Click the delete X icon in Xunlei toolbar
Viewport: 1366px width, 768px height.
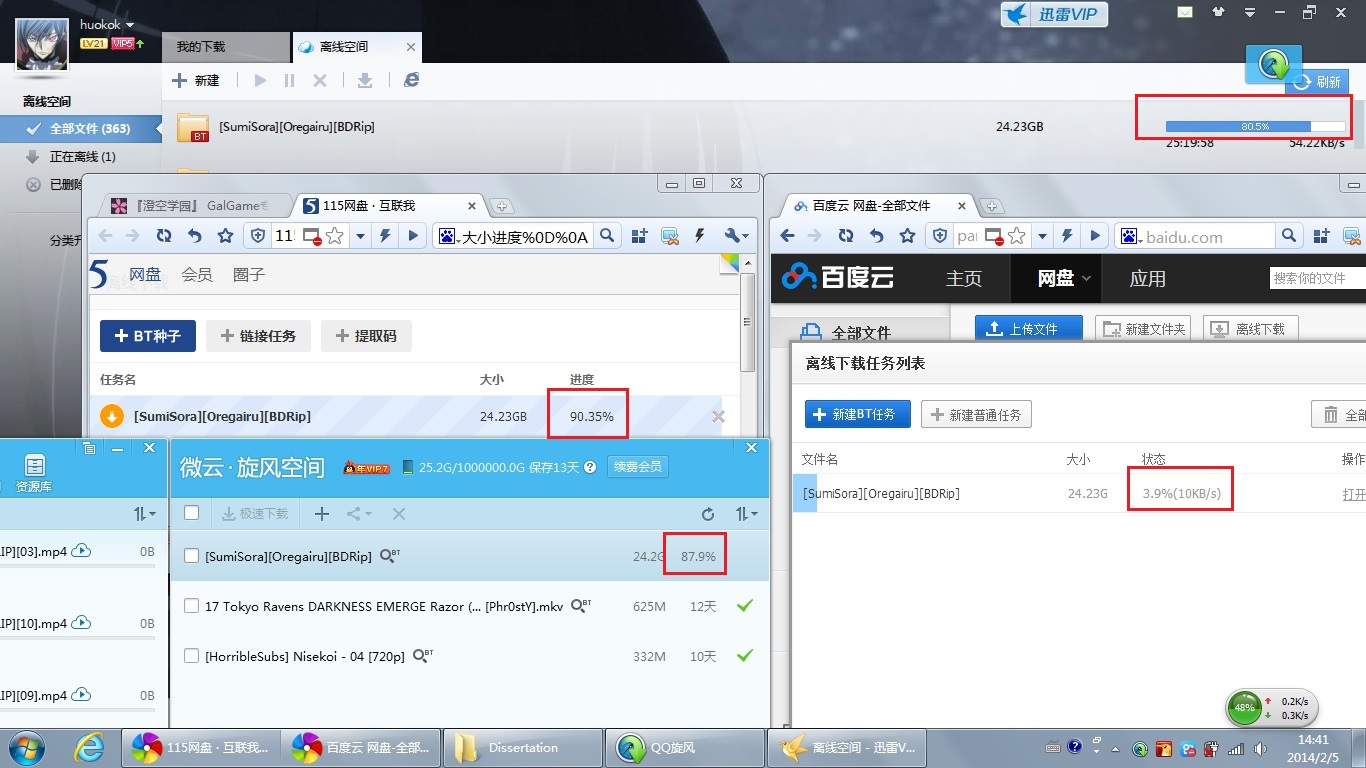[320, 80]
